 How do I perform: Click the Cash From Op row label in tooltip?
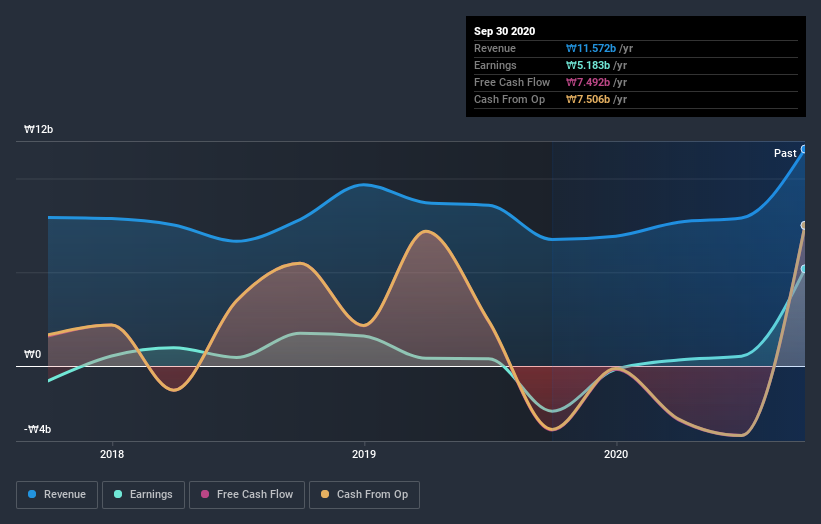pos(509,99)
